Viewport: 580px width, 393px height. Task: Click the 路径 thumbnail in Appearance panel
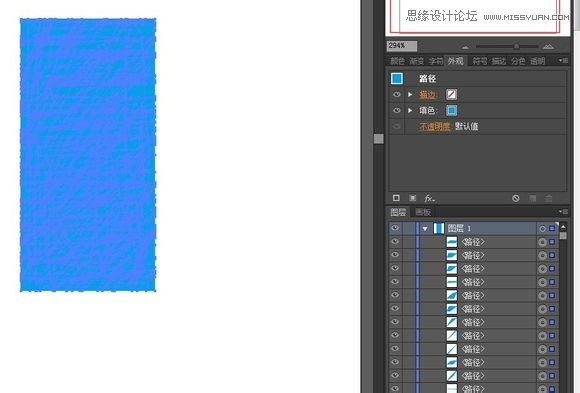tap(397, 78)
